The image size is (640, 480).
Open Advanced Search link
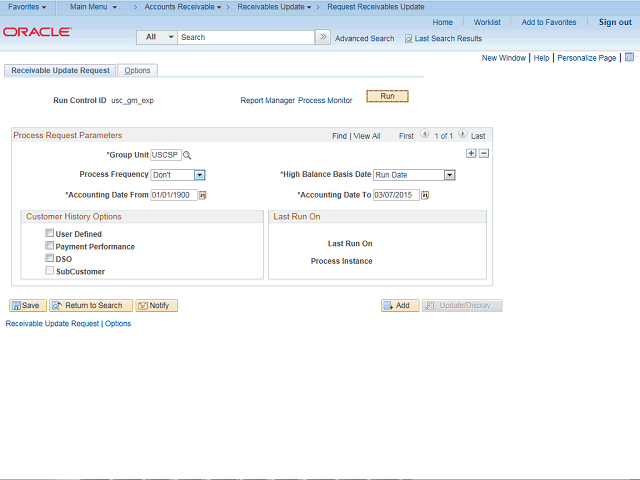point(364,39)
